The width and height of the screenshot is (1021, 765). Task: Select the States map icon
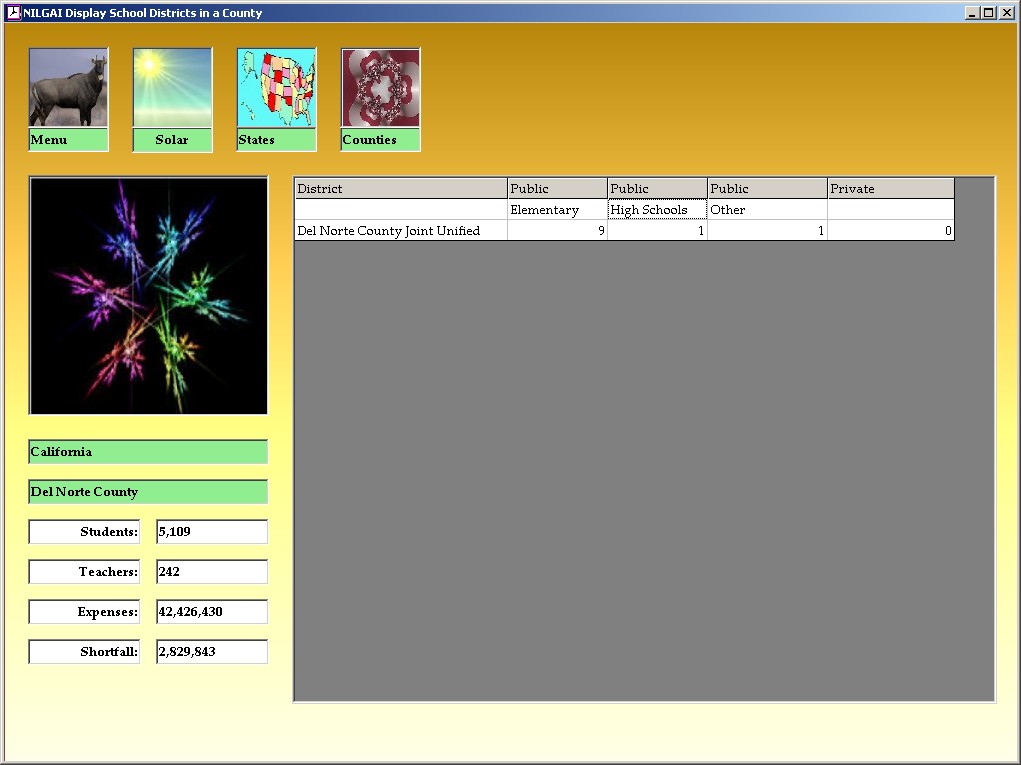[x=276, y=88]
